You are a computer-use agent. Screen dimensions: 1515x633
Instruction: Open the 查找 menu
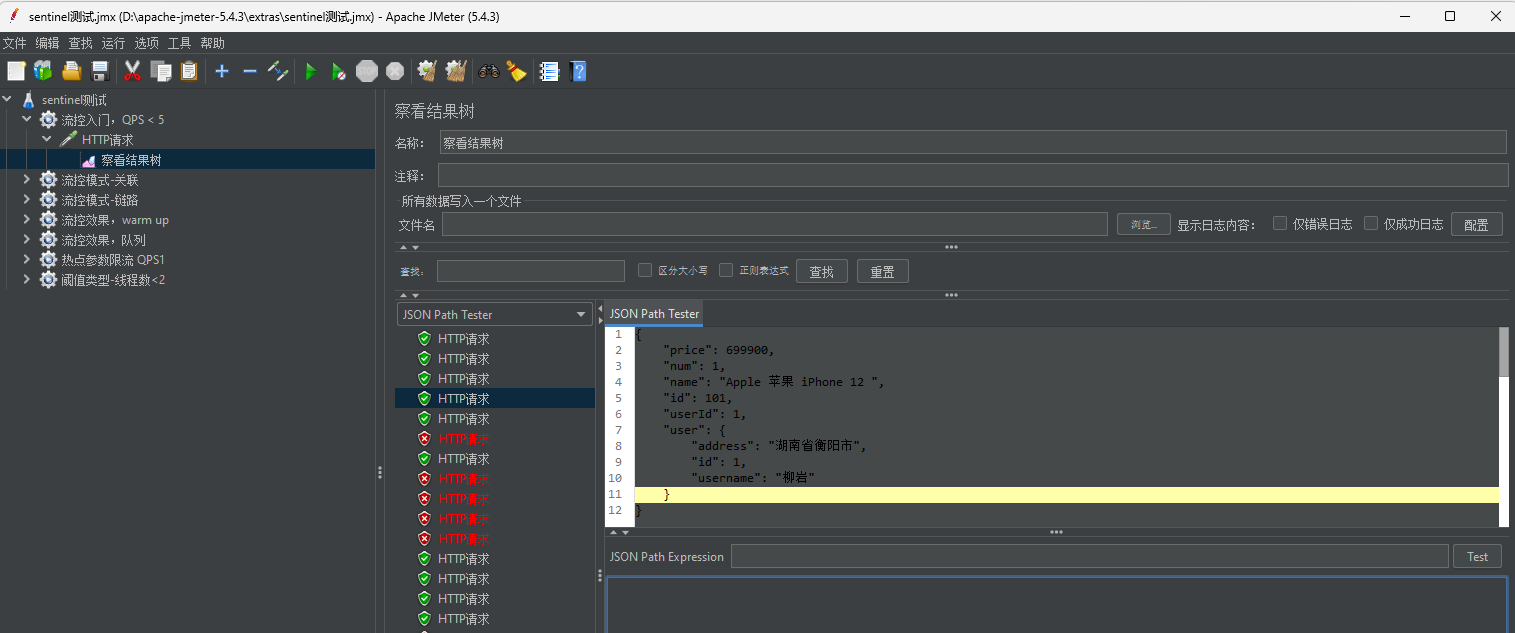(x=80, y=43)
